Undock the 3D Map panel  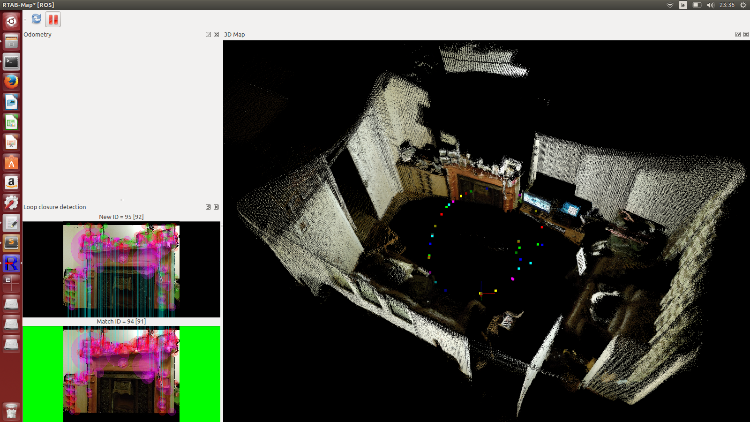737,35
